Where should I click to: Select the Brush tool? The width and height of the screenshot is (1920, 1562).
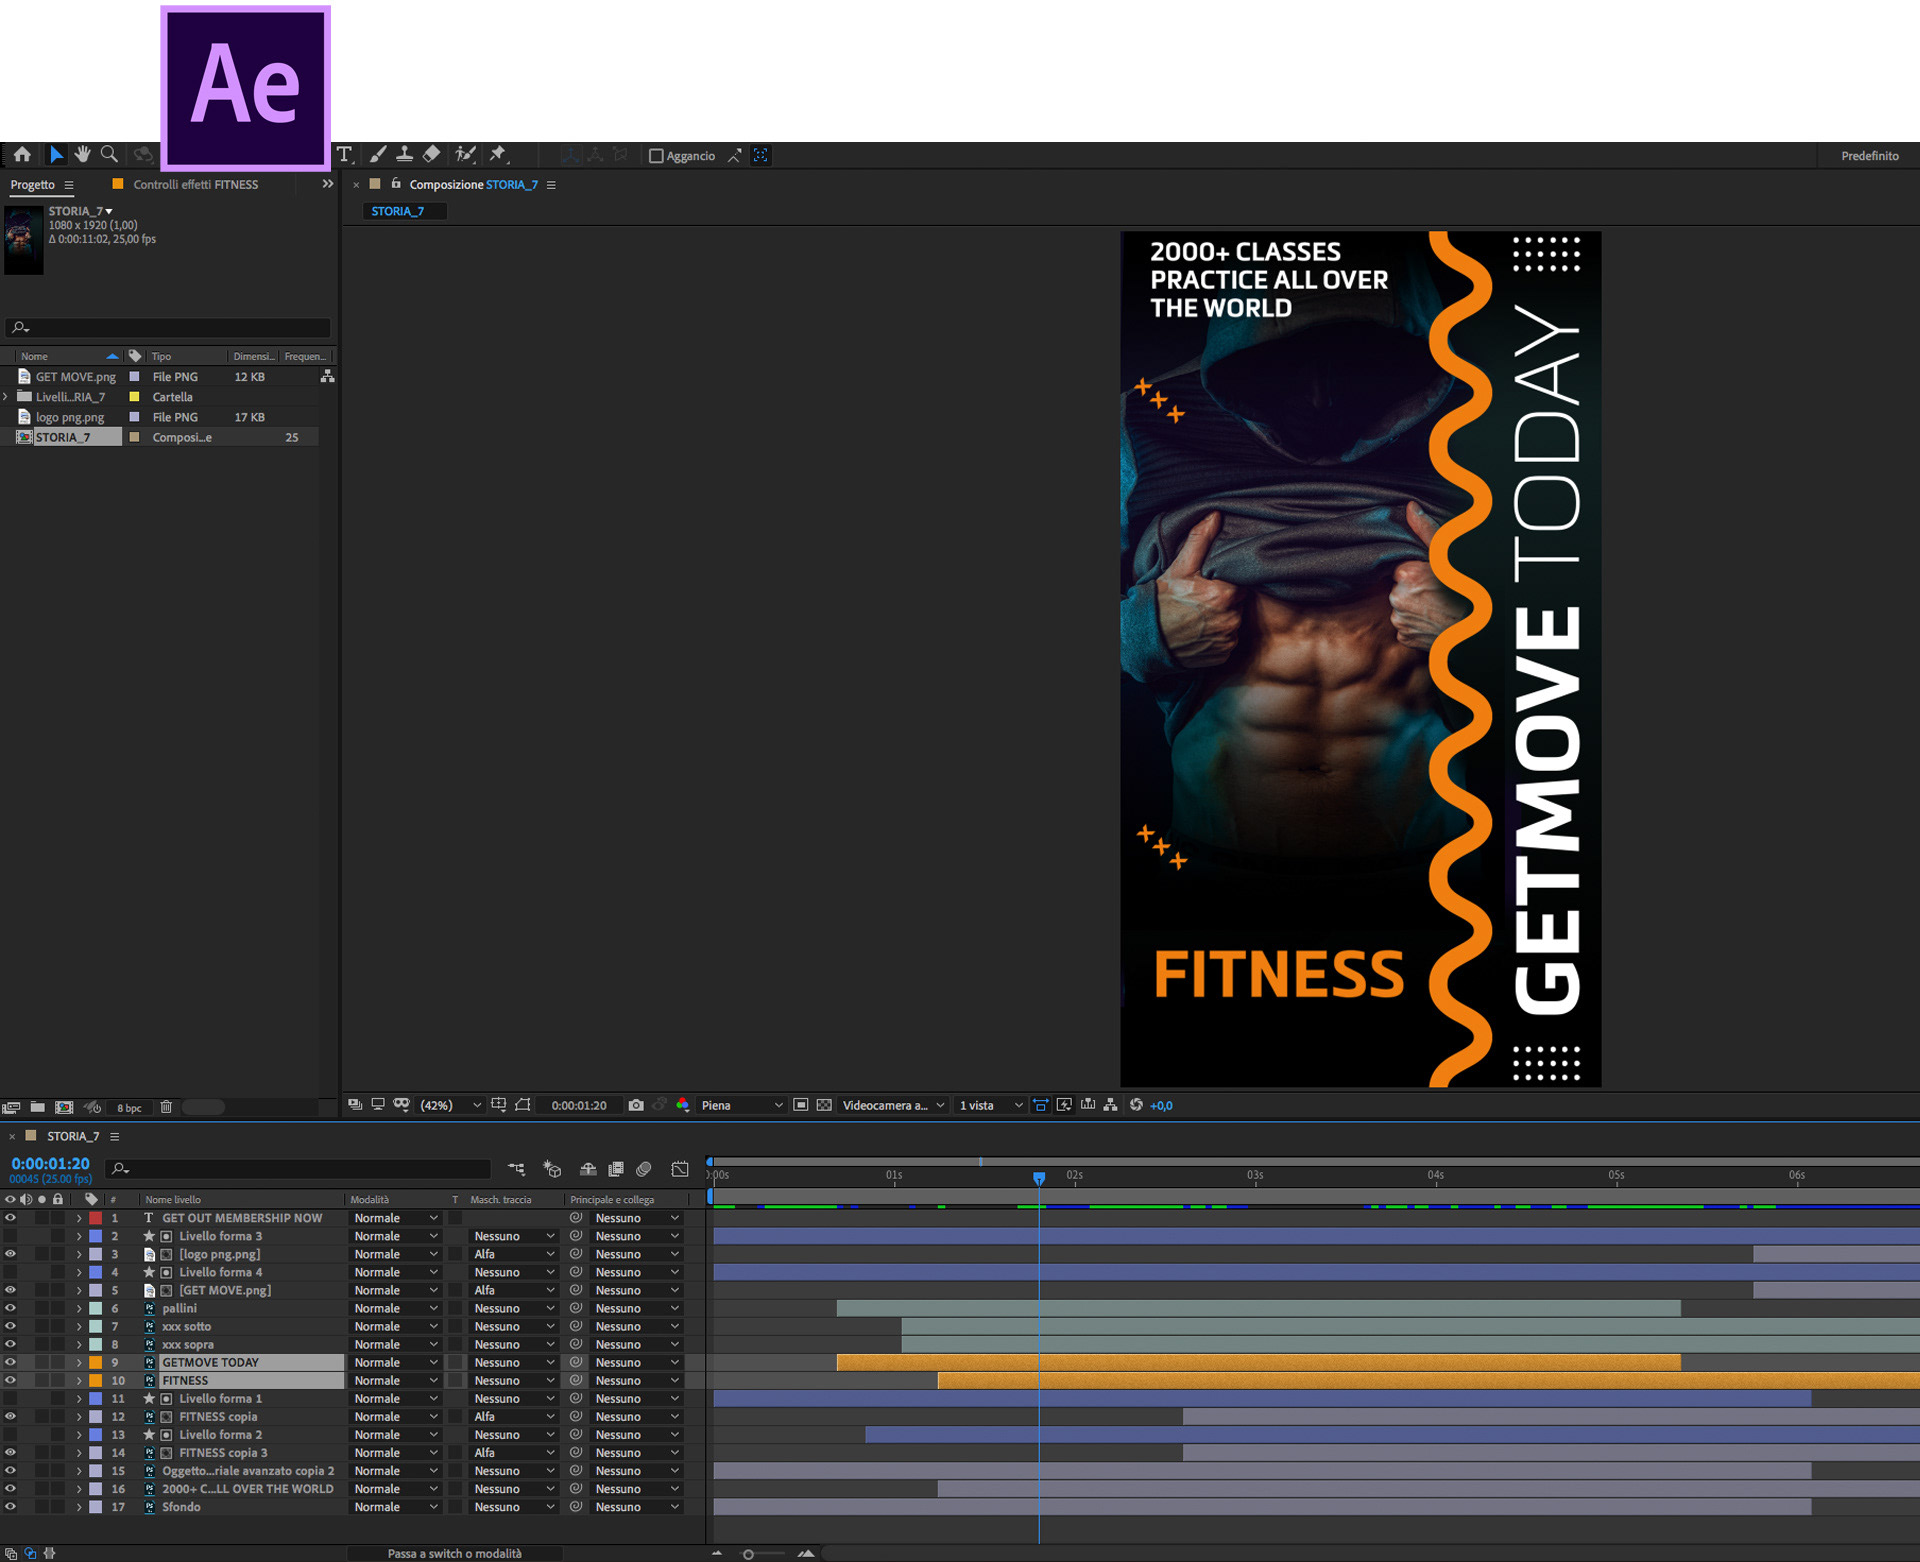click(378, 154)
